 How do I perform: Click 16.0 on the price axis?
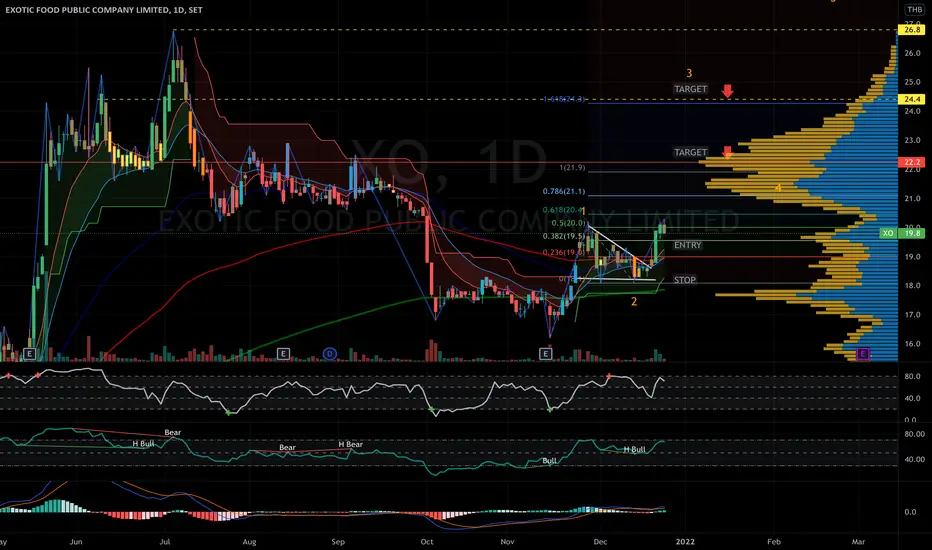tap(912, 344)
